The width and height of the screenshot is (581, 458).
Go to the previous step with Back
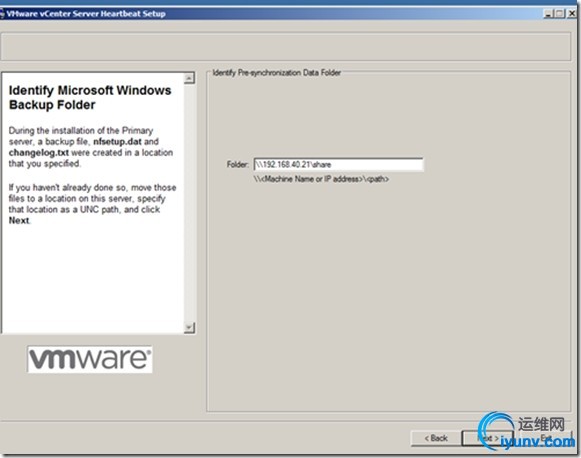(x=436, y=438)
